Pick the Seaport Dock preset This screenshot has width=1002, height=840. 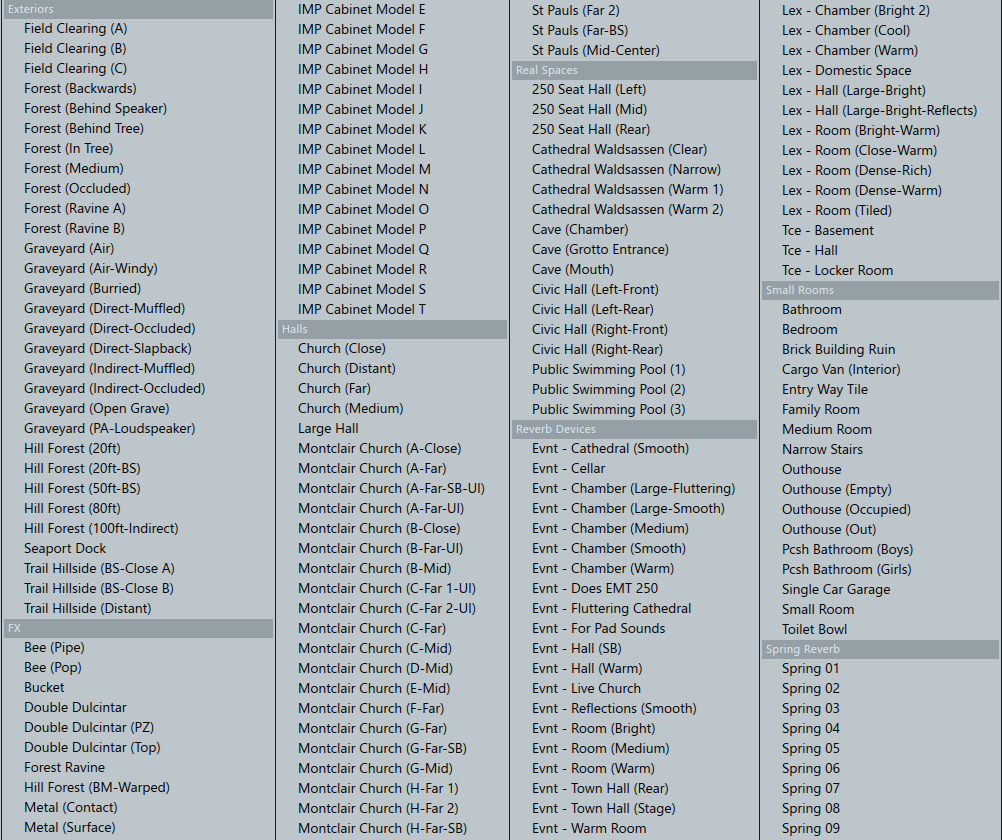pyautogui.click(x=65, y=549)
